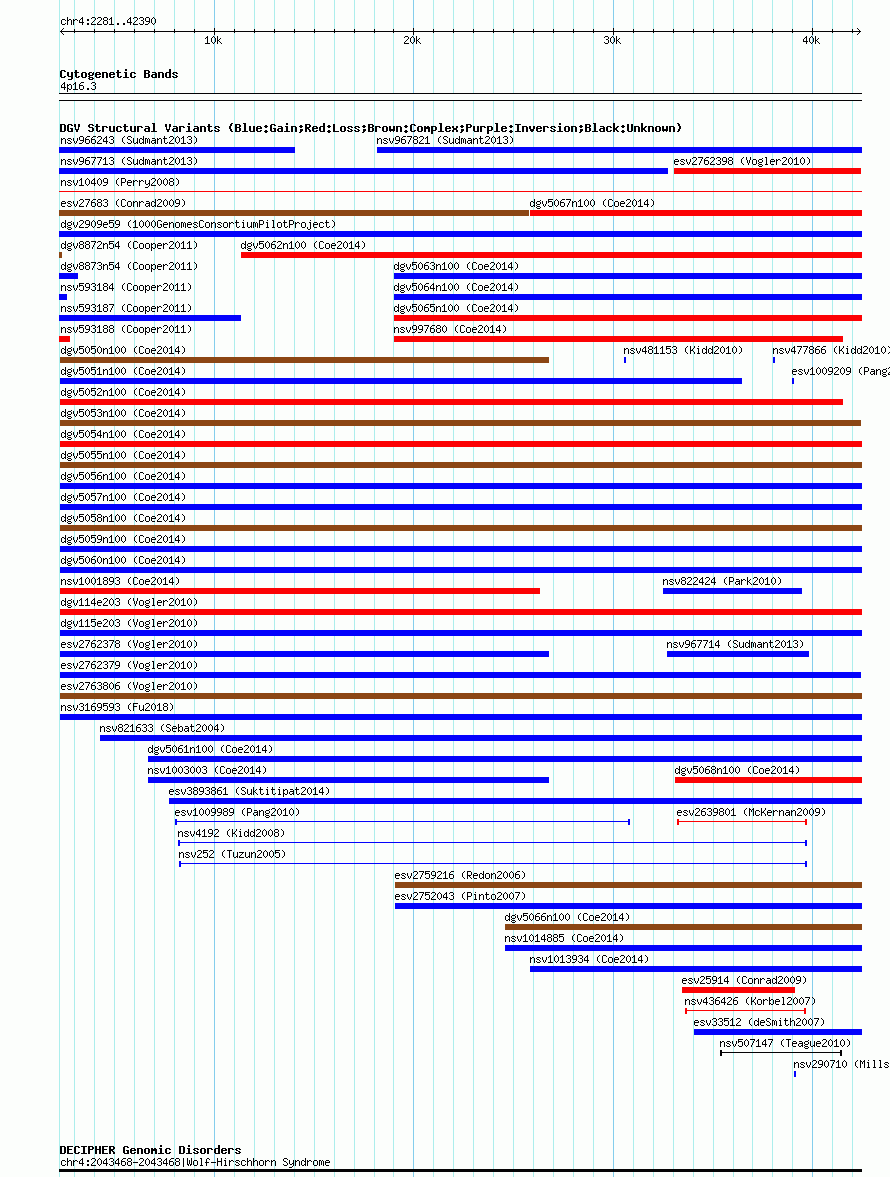Click dgv5068n100 (Coe2014) red variant

(768, 781)
